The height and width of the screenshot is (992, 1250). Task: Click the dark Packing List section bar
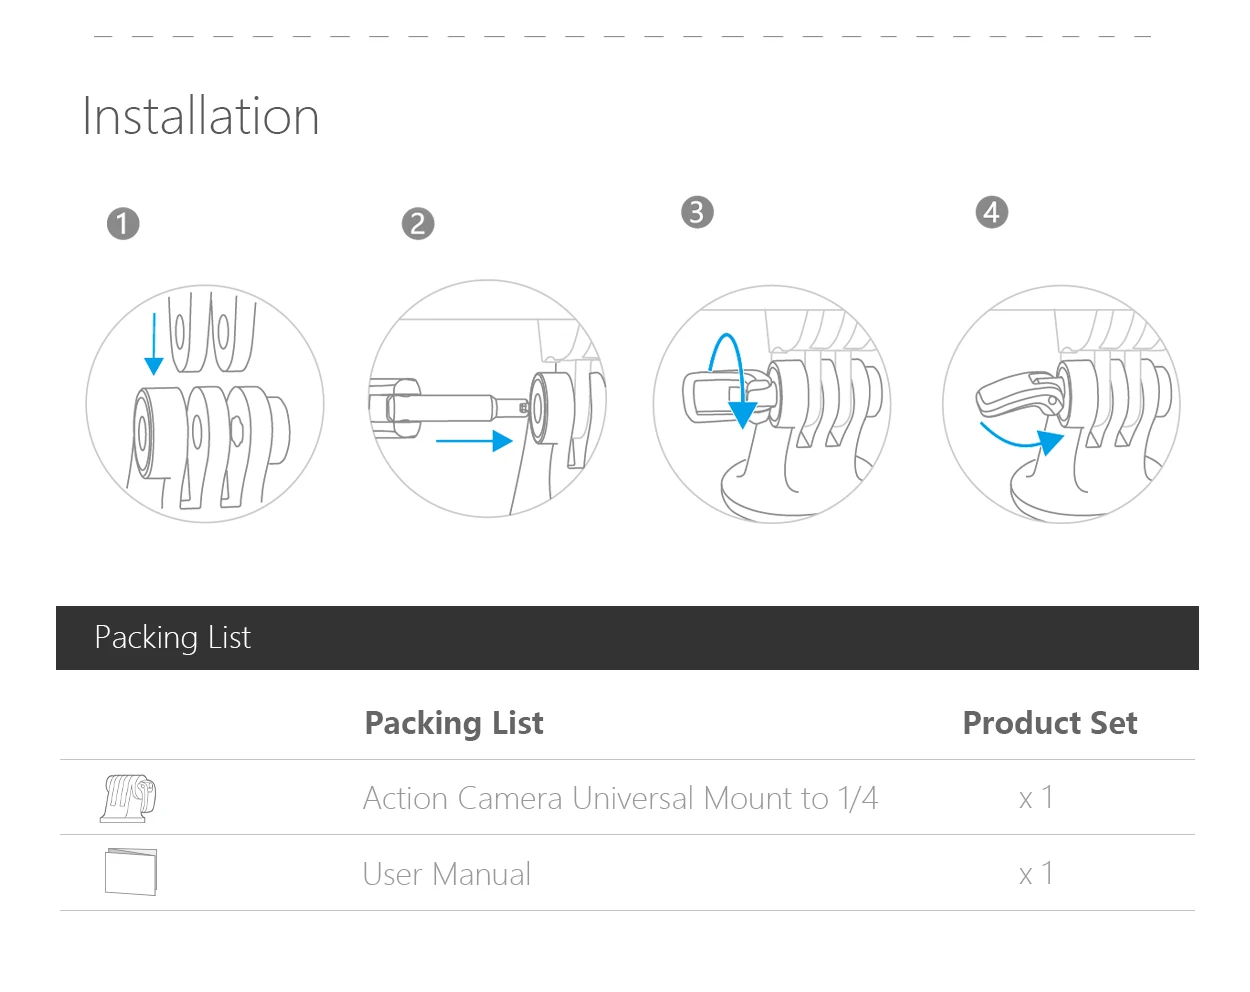point(627,638)
